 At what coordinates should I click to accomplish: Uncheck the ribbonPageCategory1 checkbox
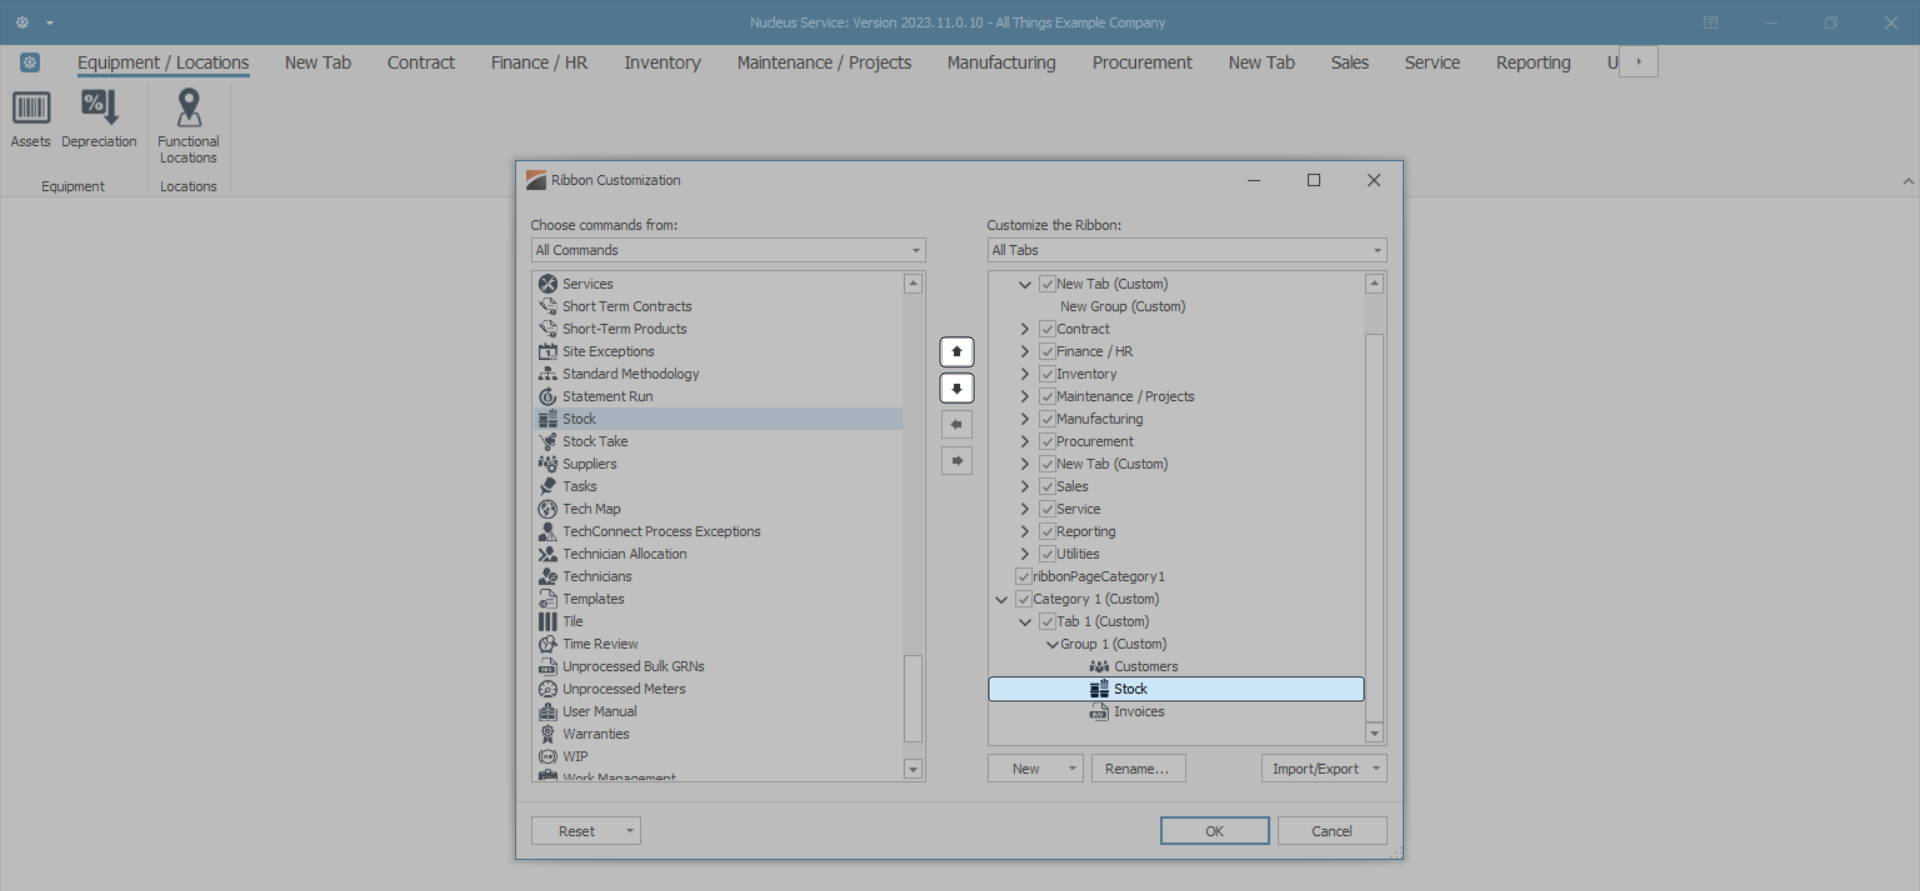click(1023, 576)
